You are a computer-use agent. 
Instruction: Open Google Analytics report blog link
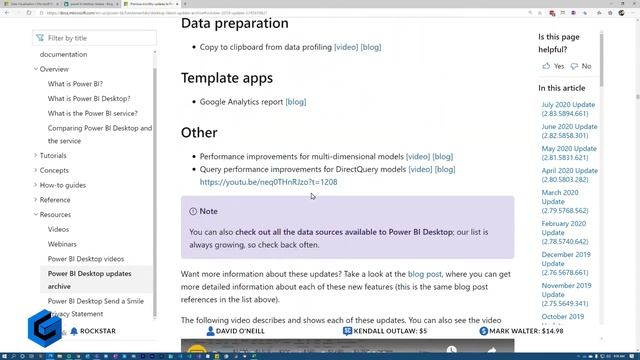coord(296,102)
